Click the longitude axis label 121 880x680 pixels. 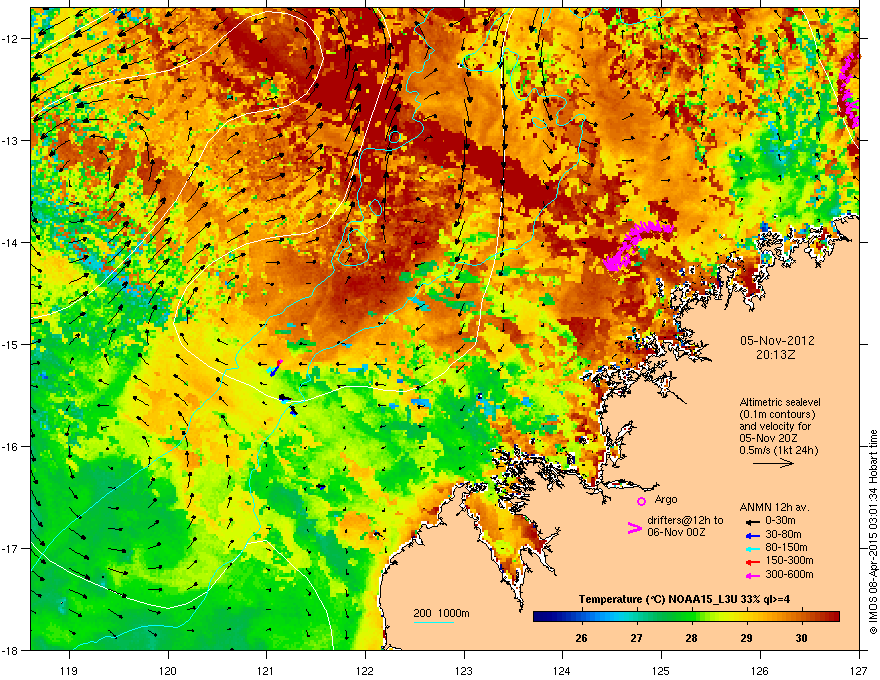[x=266, y=670]
